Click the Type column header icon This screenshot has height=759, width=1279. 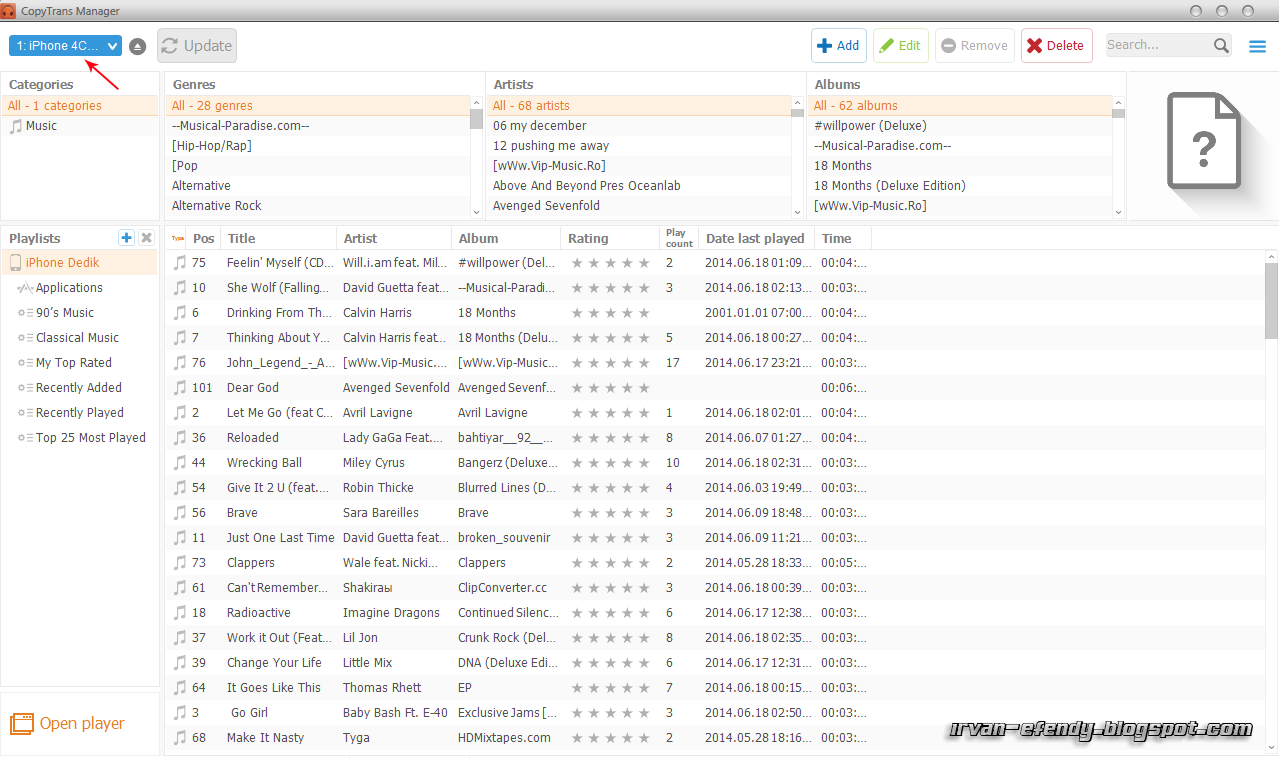(178, 238)
